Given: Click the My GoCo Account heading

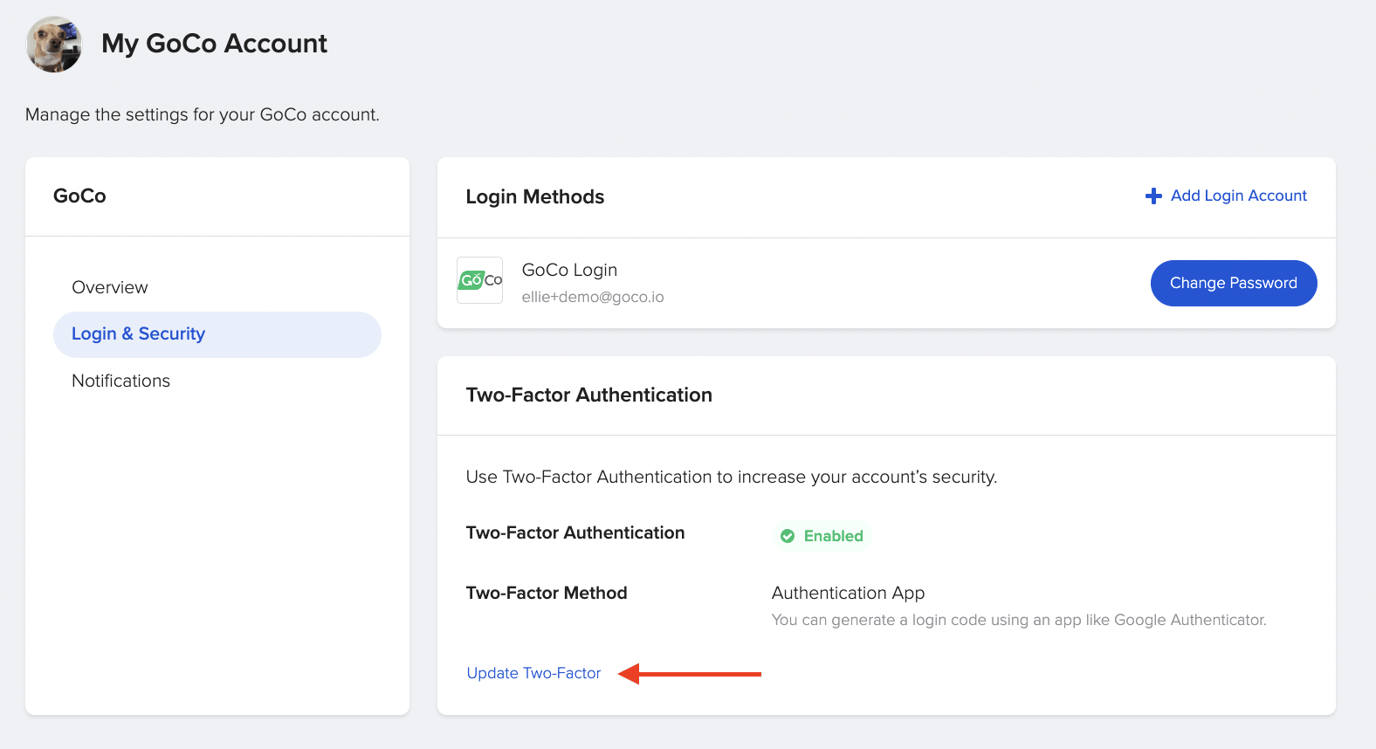Looking at the screenshot, I should [213, 43].
